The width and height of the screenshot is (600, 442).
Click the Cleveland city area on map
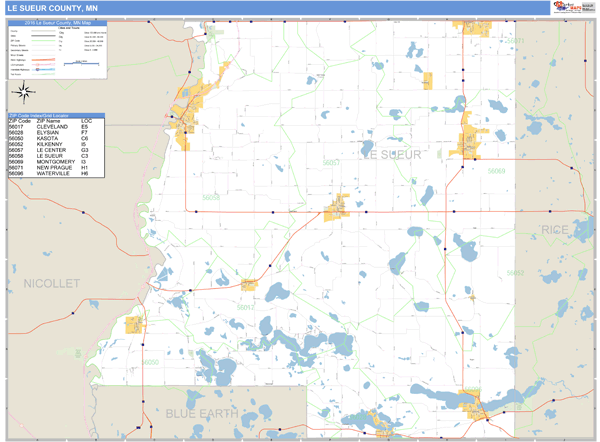[x=249, y=285]
